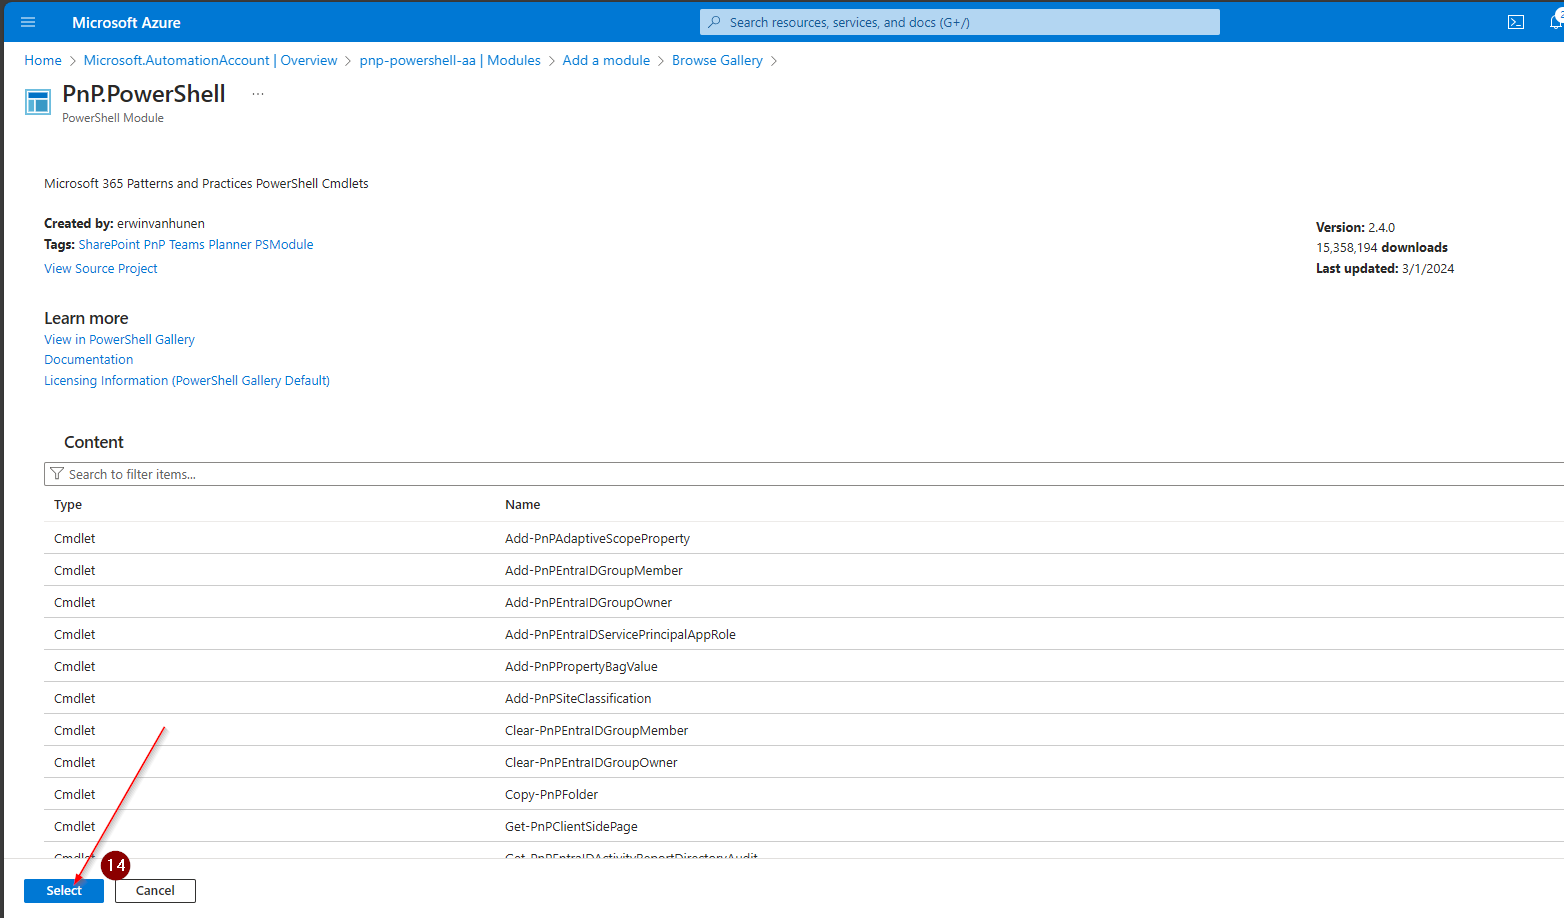Click the filter icon in the content search
Viewport: 1564px width, 918px height.
57,474
